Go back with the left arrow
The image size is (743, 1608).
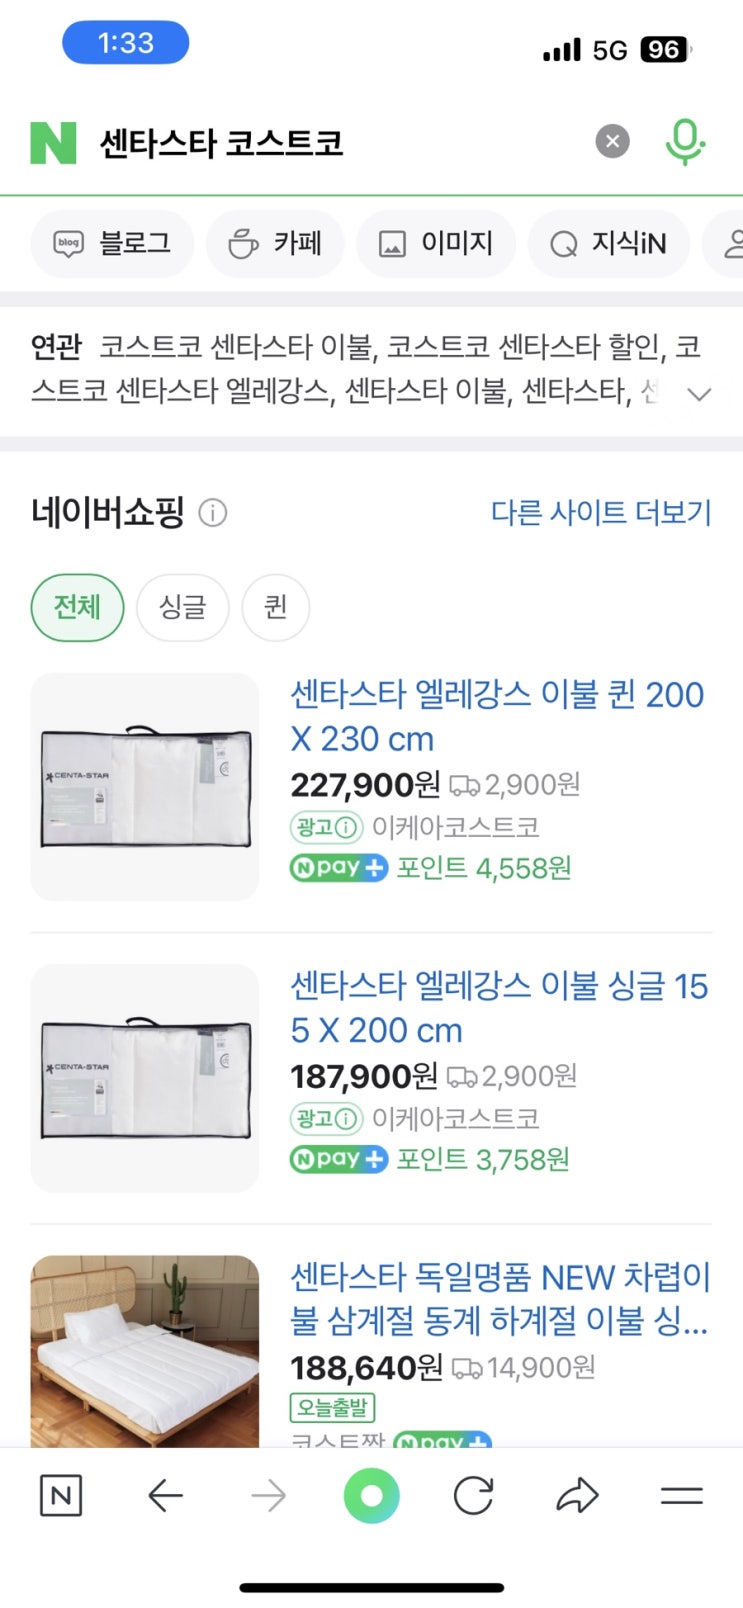tap(165, 1496)
